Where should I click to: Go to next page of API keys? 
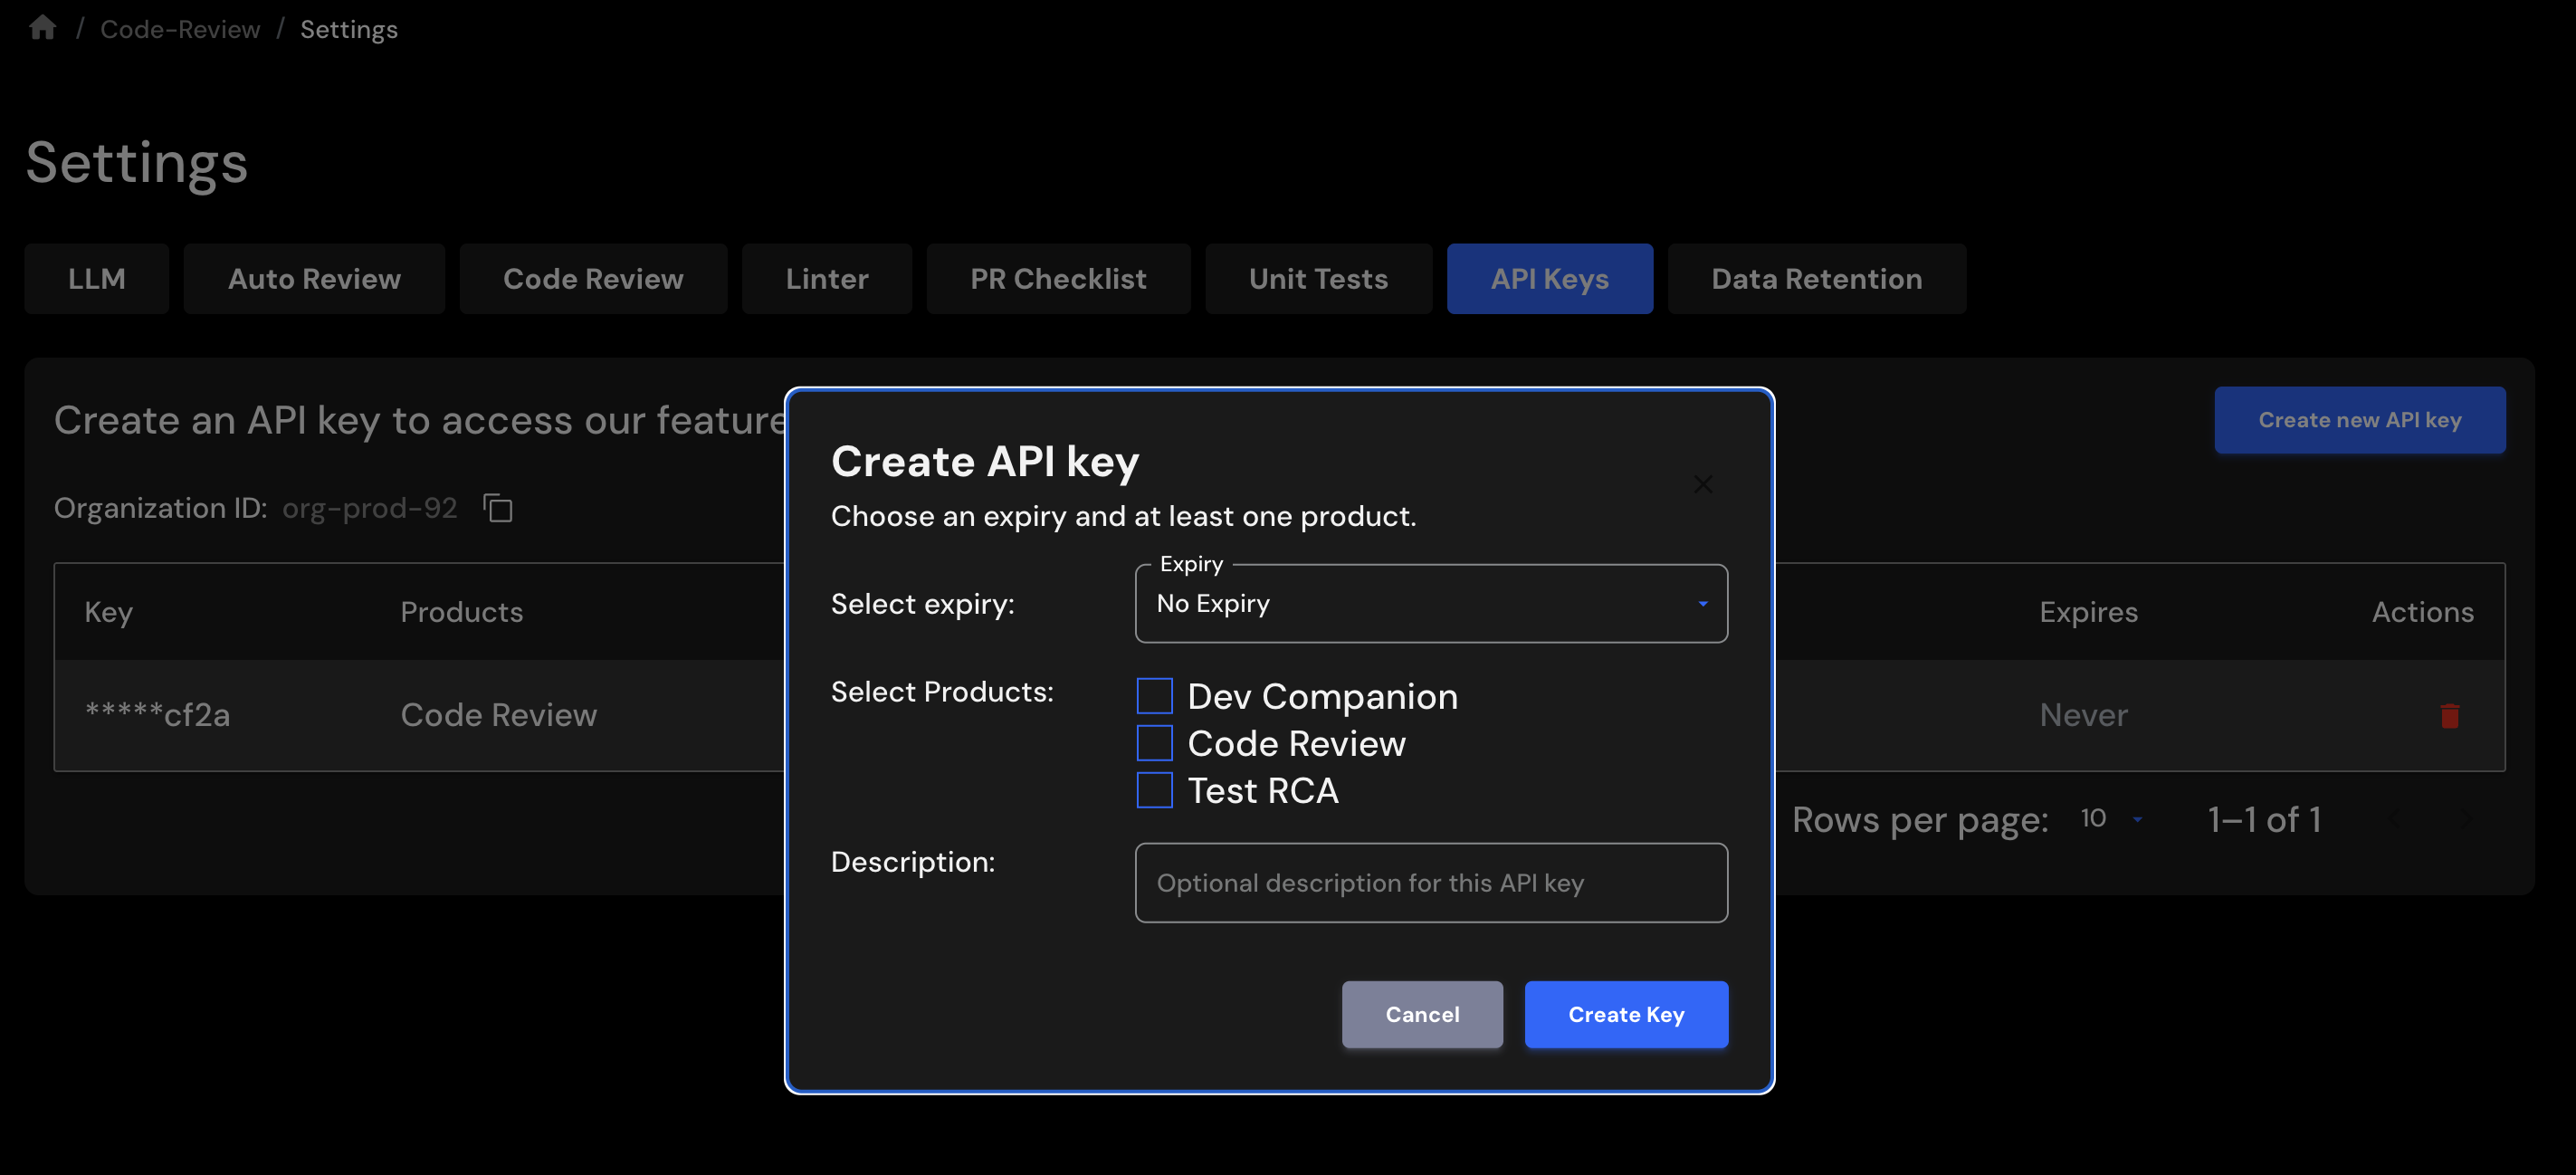pyautogui.click(x=2466, y=819)
